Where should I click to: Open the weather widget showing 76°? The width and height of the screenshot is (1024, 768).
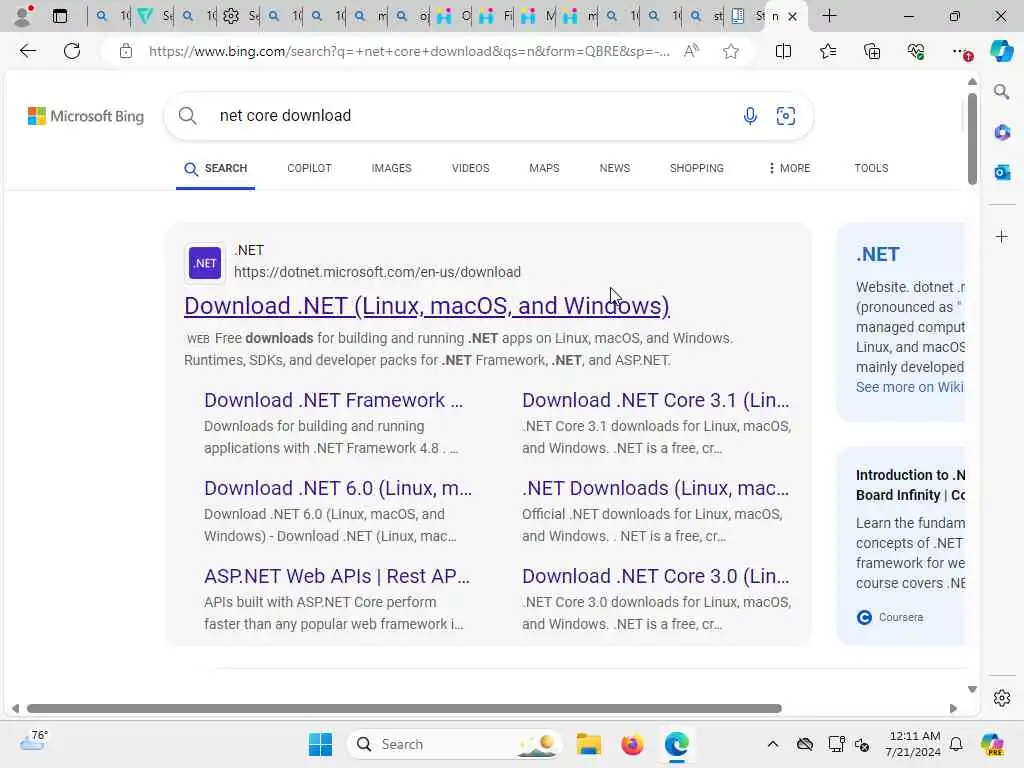tap(34, 741)
